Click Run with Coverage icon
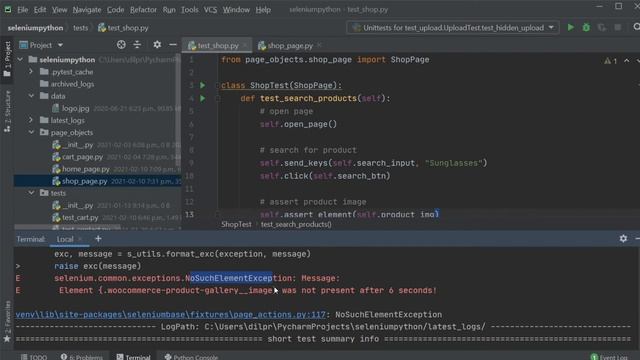The height and width of the screenshot is (360, 640). (x=602, y=27)
